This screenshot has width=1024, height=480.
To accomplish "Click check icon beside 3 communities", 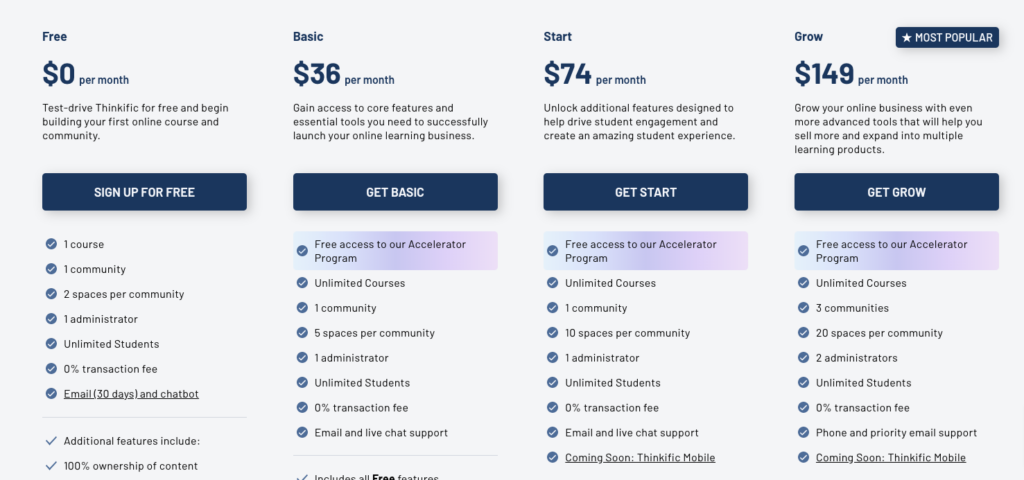I will 803,308.
